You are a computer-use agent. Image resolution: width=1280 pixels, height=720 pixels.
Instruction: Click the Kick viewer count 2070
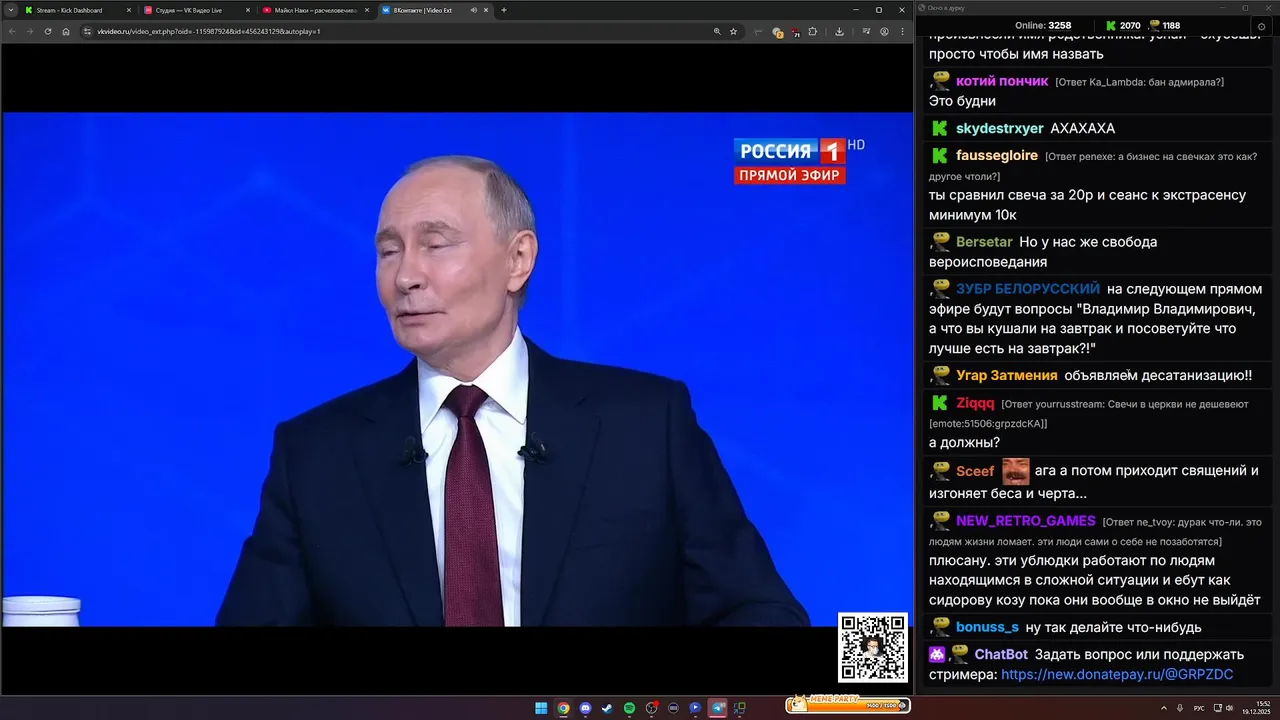1122,25
